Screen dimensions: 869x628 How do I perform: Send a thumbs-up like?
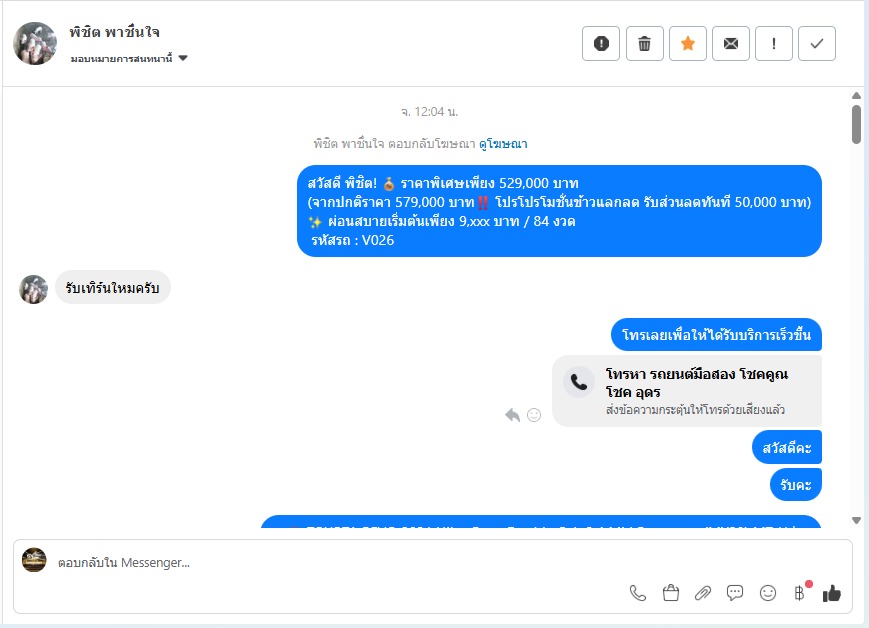pos(831,593)
